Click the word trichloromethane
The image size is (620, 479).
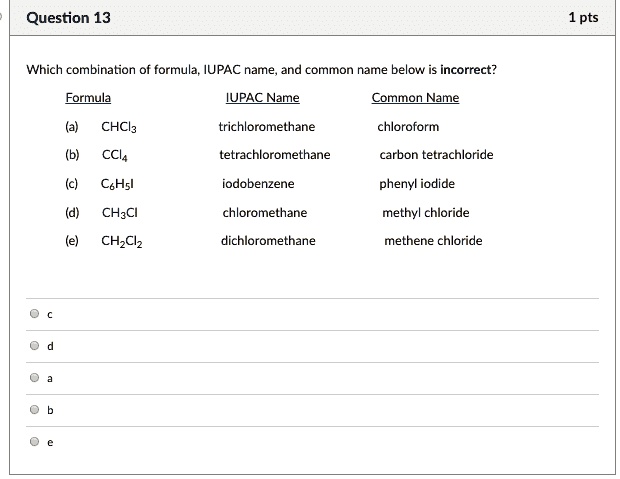(x=266, y=127)
